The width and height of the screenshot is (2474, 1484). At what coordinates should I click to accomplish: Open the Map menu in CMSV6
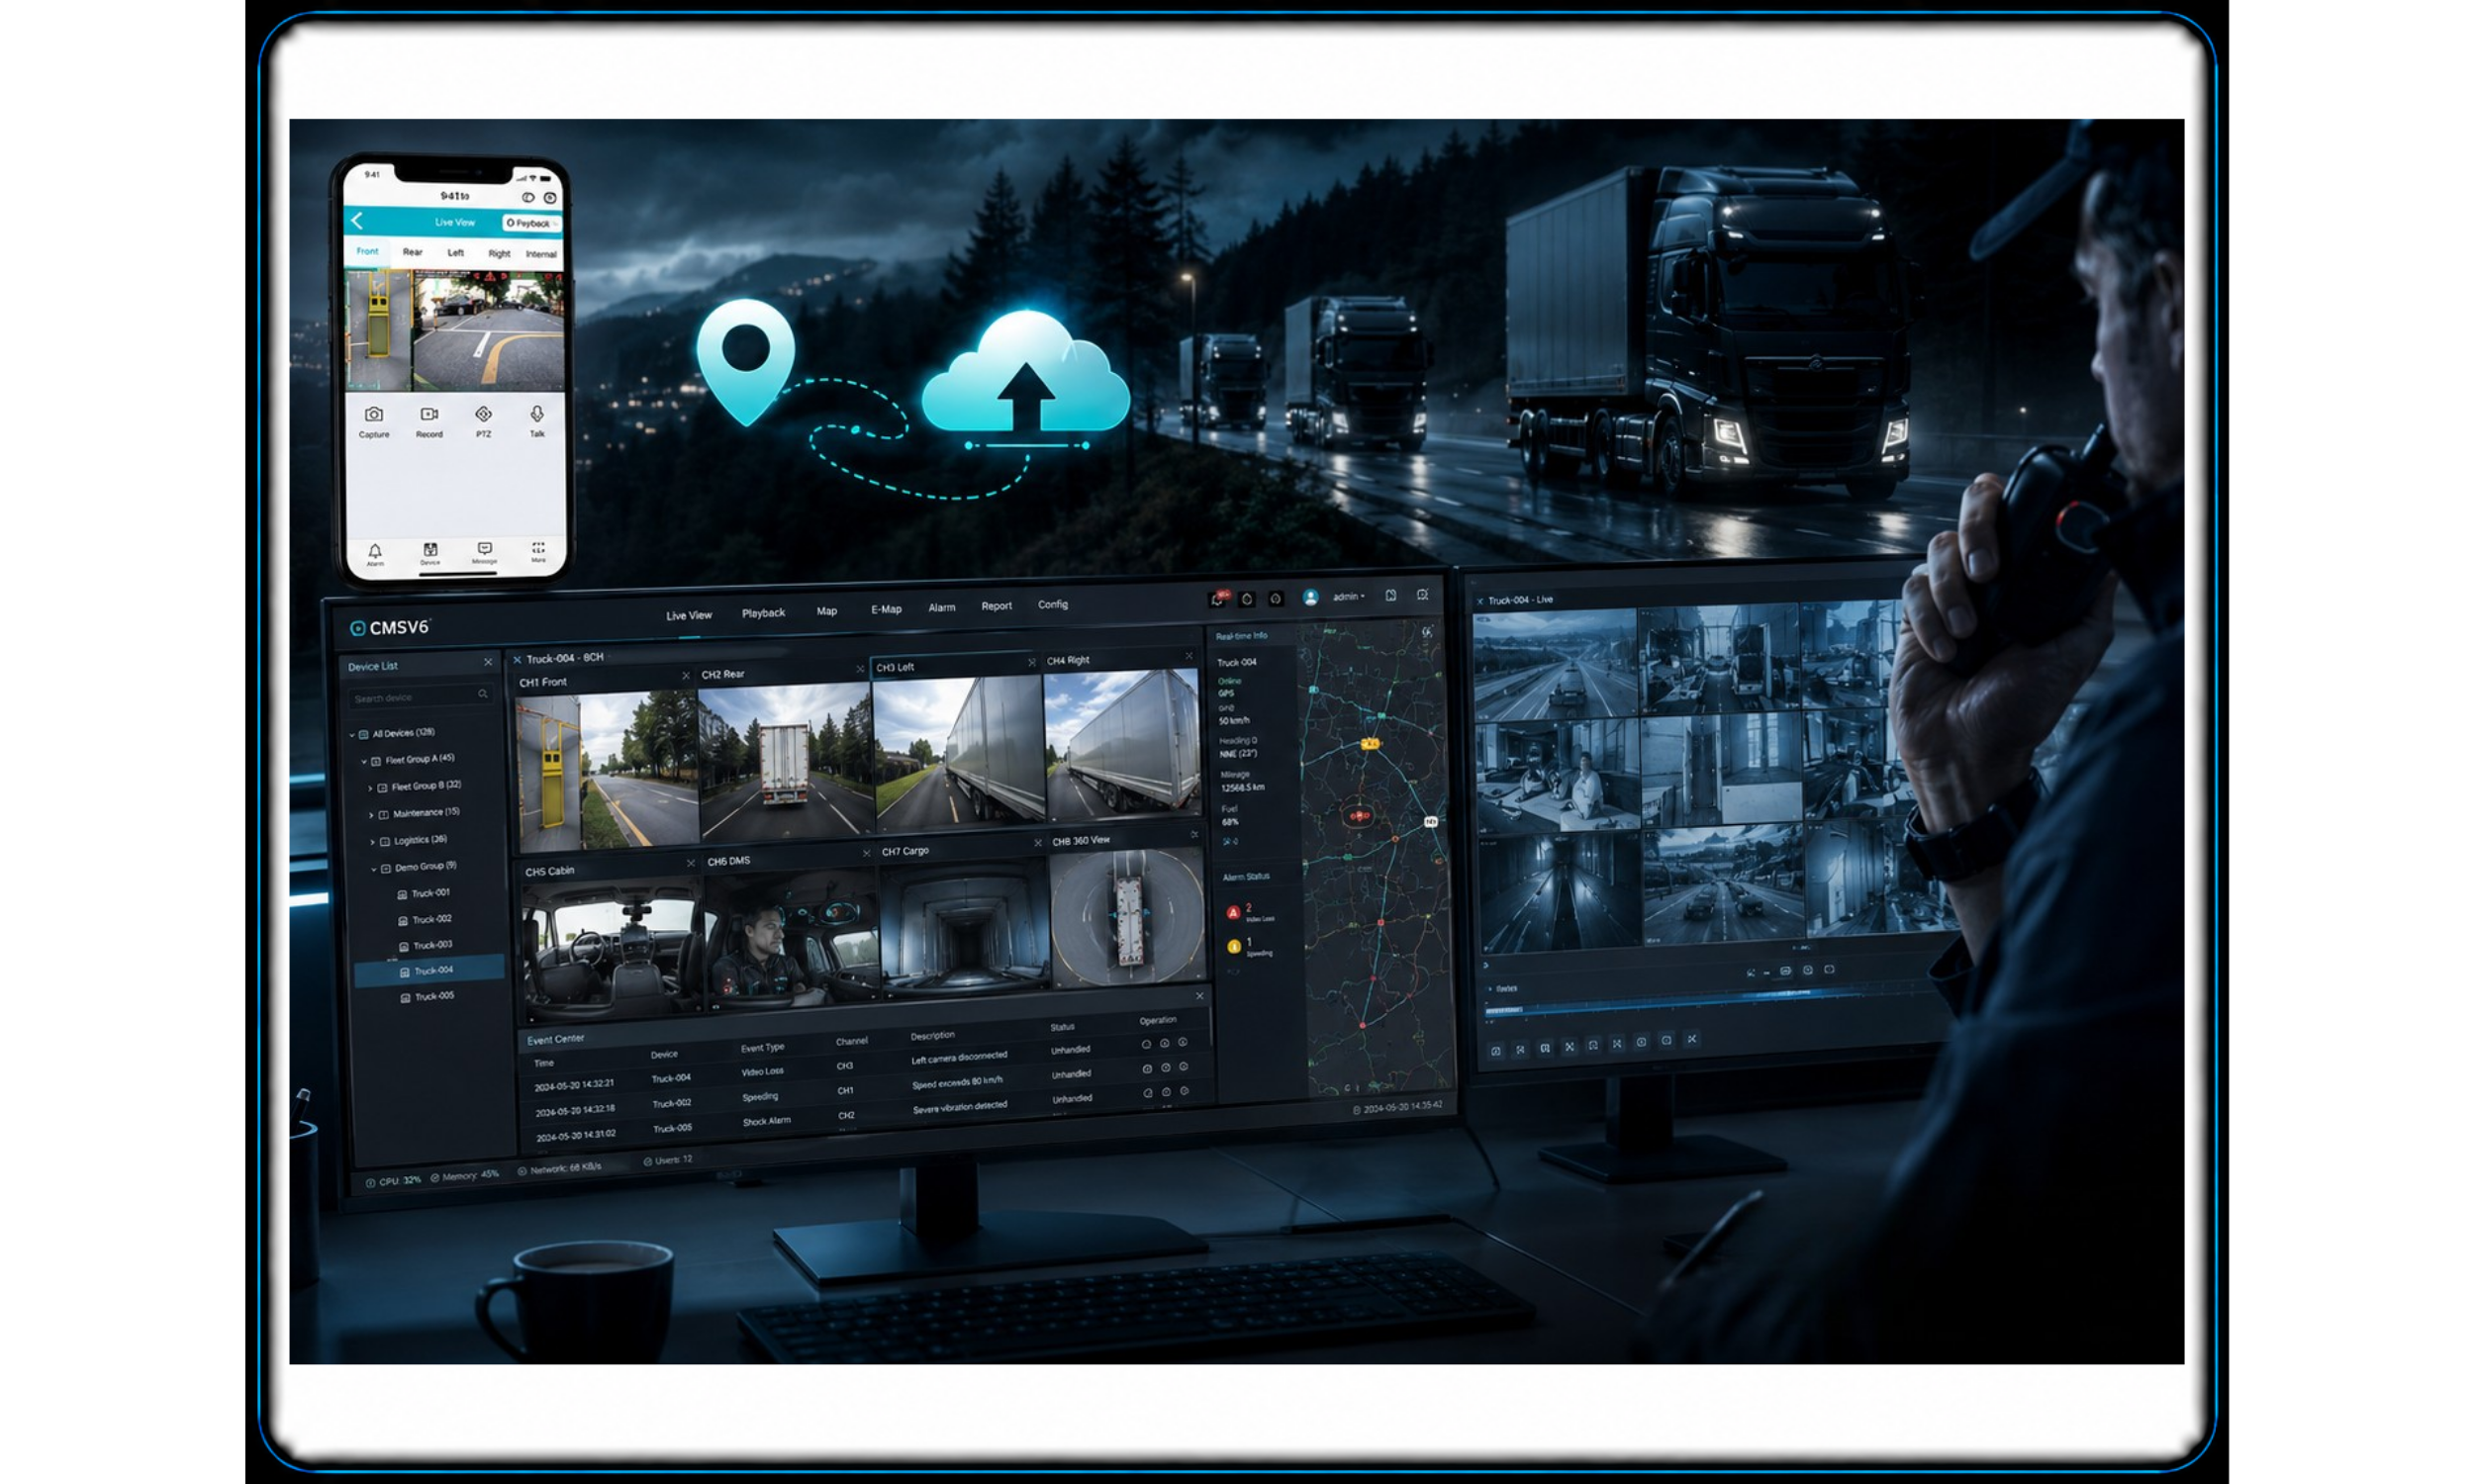point(827,611)
